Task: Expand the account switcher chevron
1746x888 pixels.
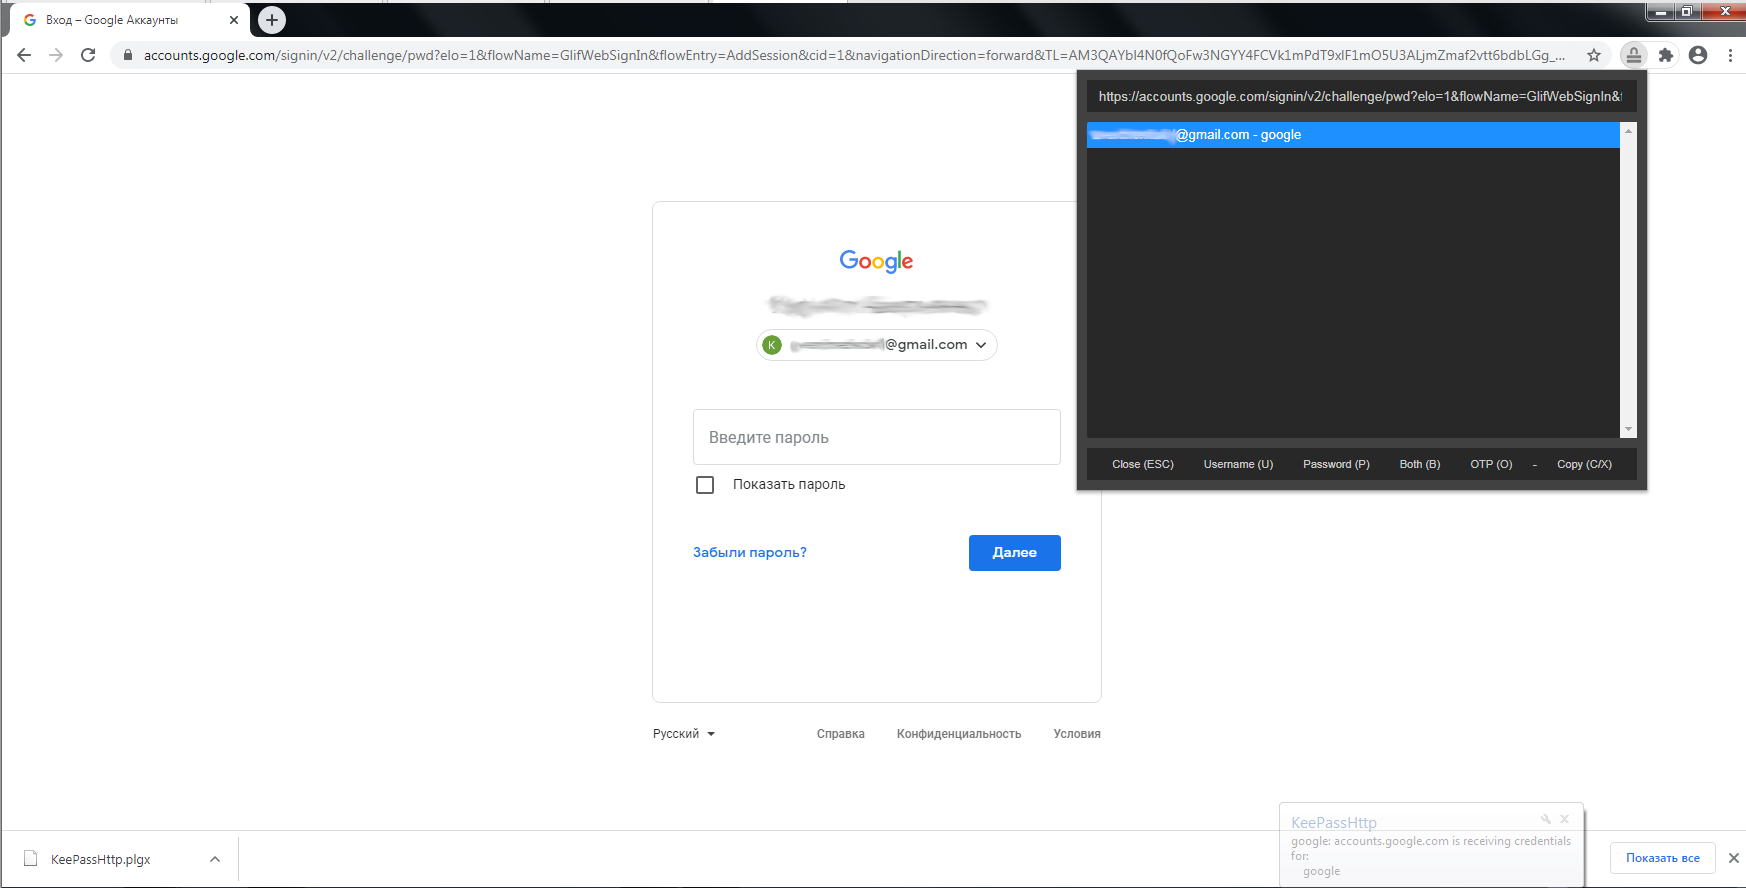Action: click(x=981, y=345)
